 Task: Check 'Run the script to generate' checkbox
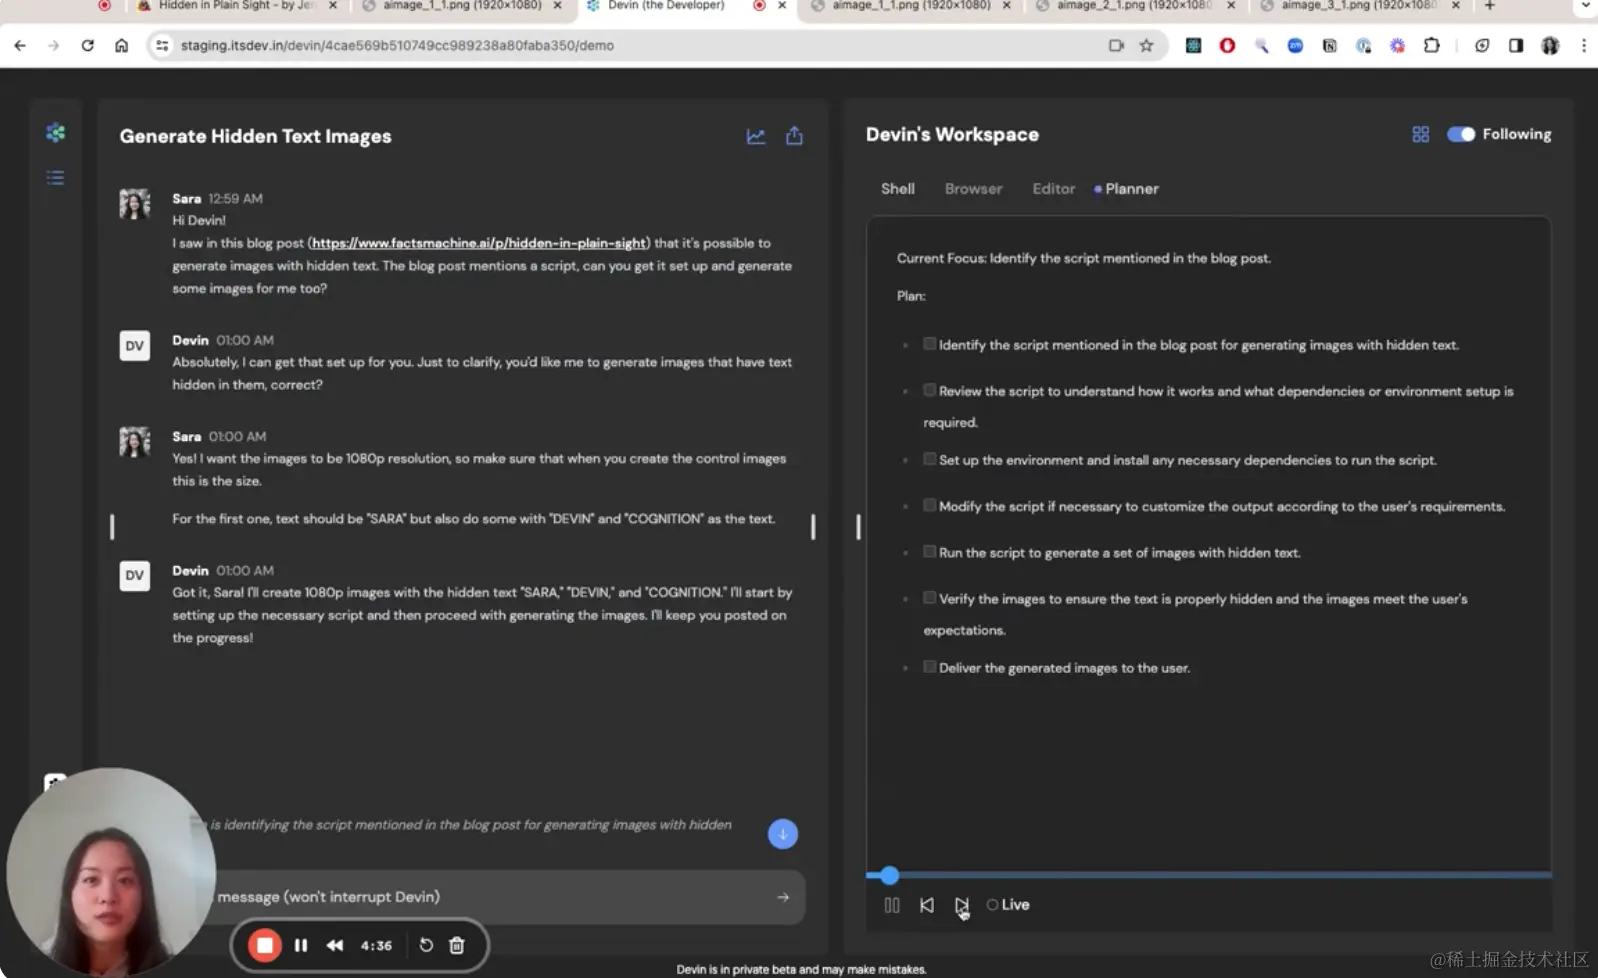click(930, 552)
